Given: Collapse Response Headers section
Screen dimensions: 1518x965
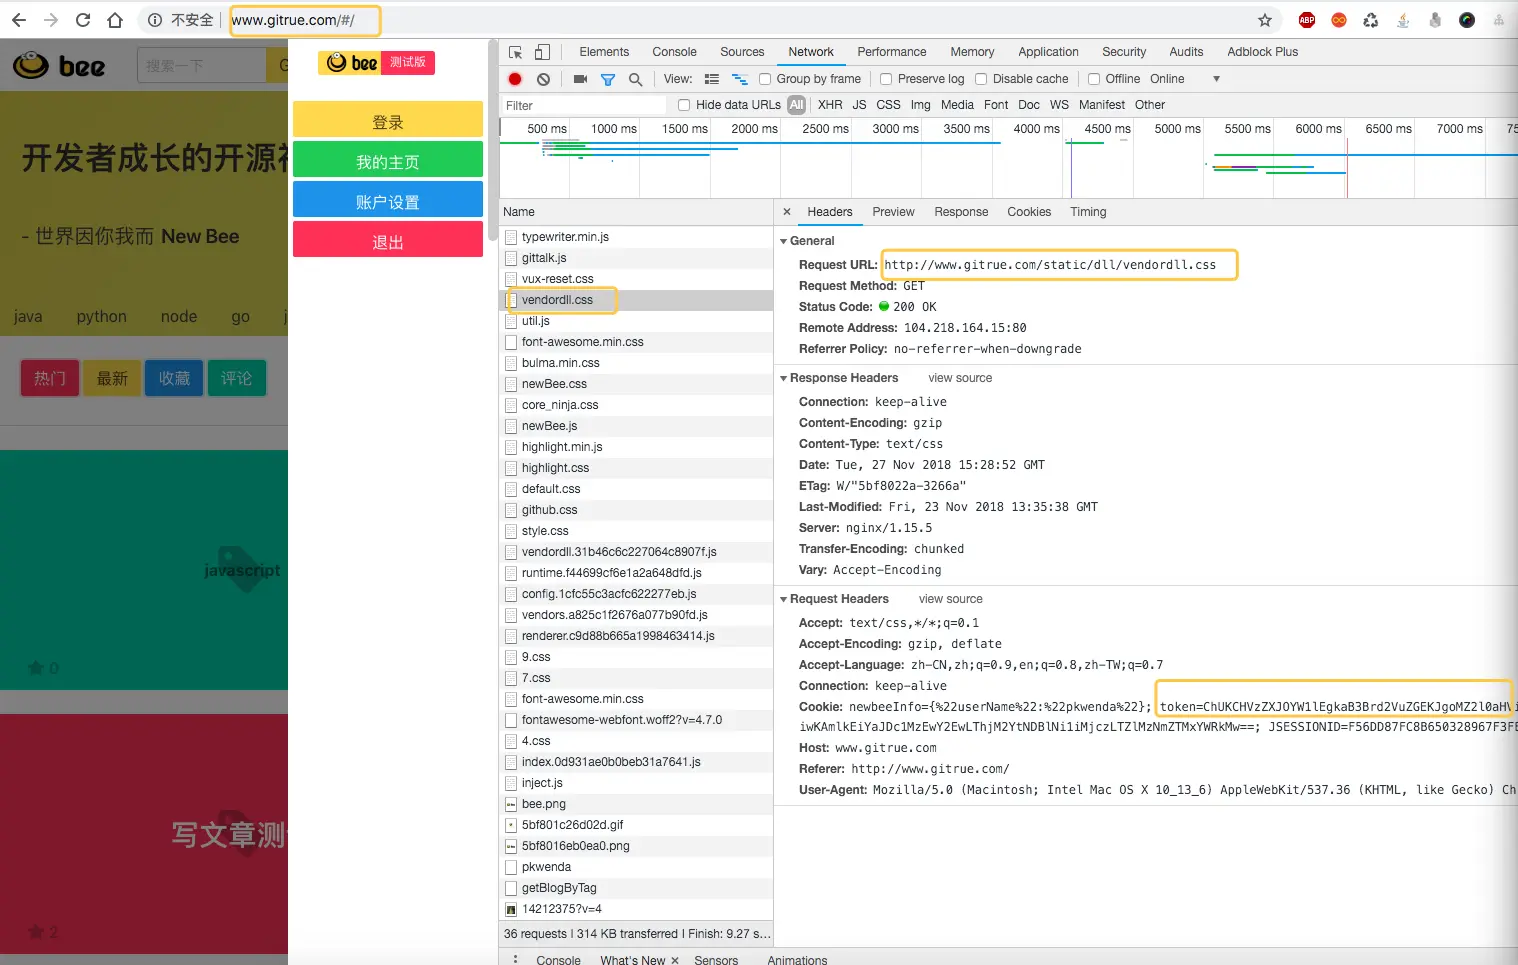Looking at the screenshot, I should tap(784, 378).
